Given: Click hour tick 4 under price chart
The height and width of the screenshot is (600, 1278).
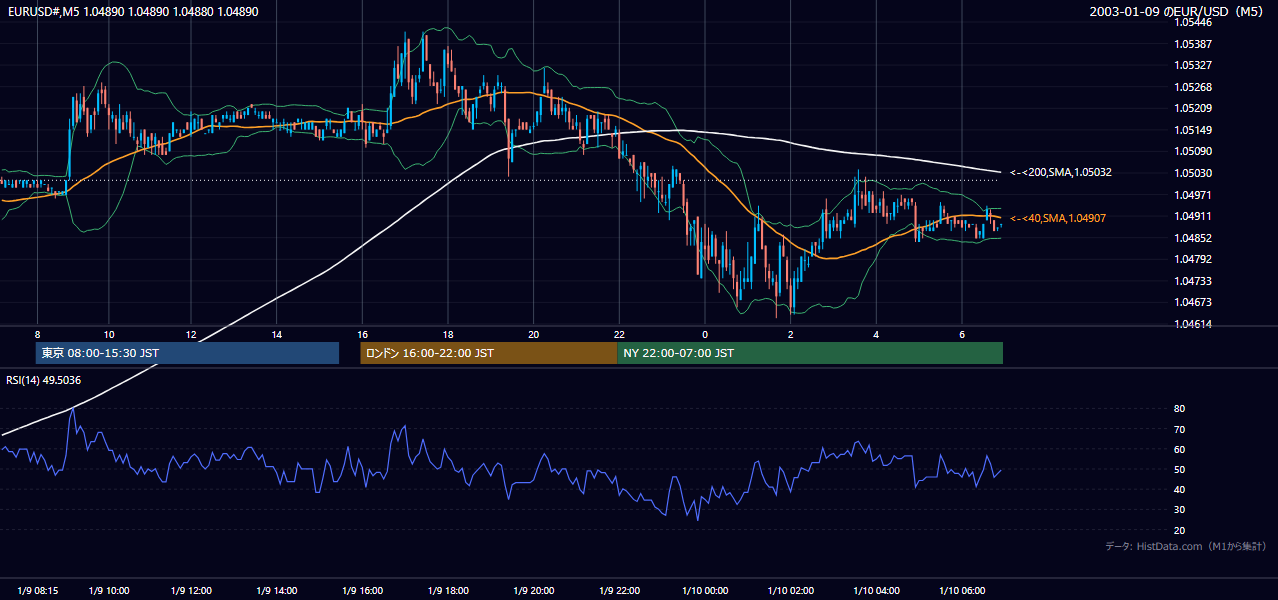Looking at the screenshot, I should tap(876, 334).
